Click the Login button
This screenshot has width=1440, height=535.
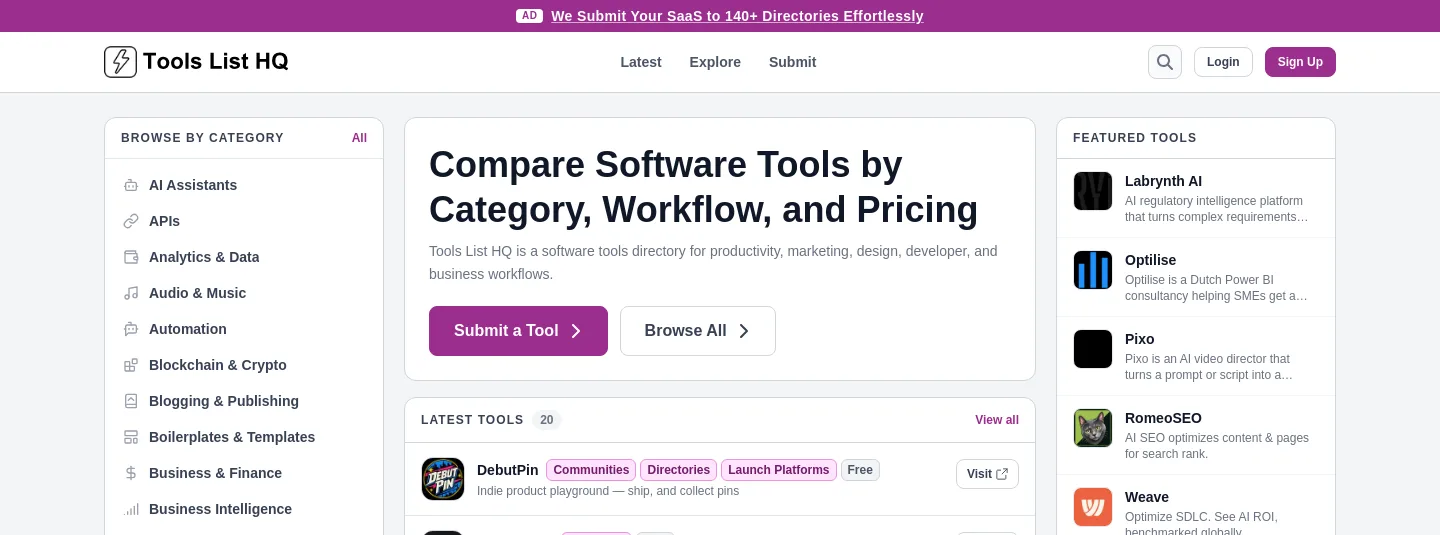[x=1223, y=62]
